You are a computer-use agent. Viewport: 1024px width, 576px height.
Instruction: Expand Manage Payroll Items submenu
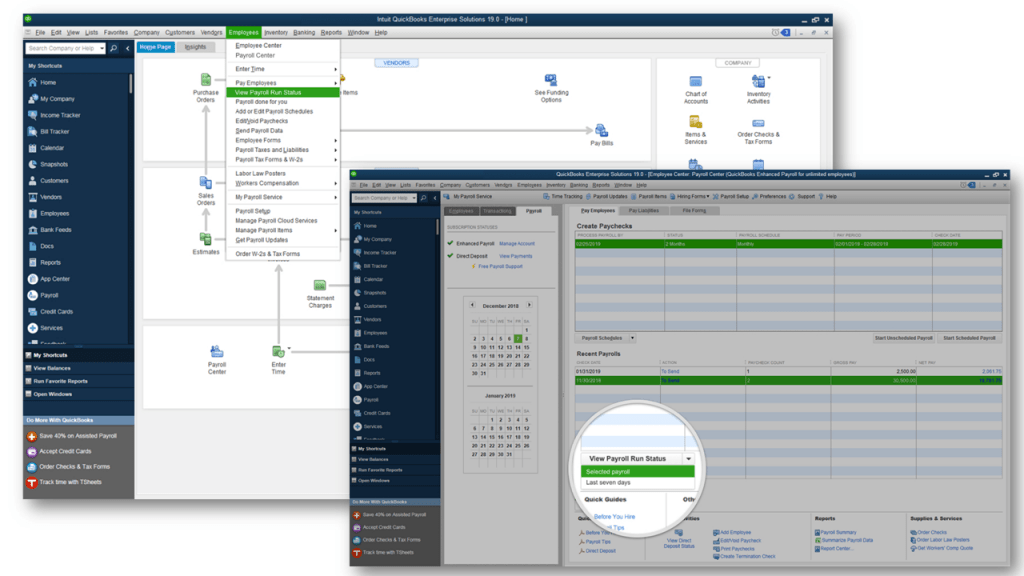[336, 231]
